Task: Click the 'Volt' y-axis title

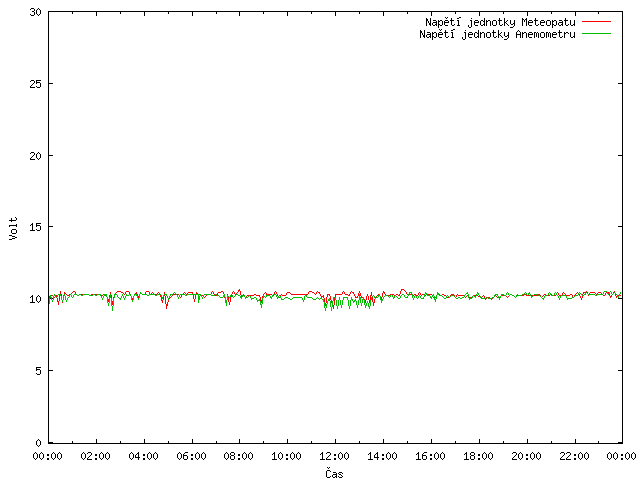Action: click(13, 228)
